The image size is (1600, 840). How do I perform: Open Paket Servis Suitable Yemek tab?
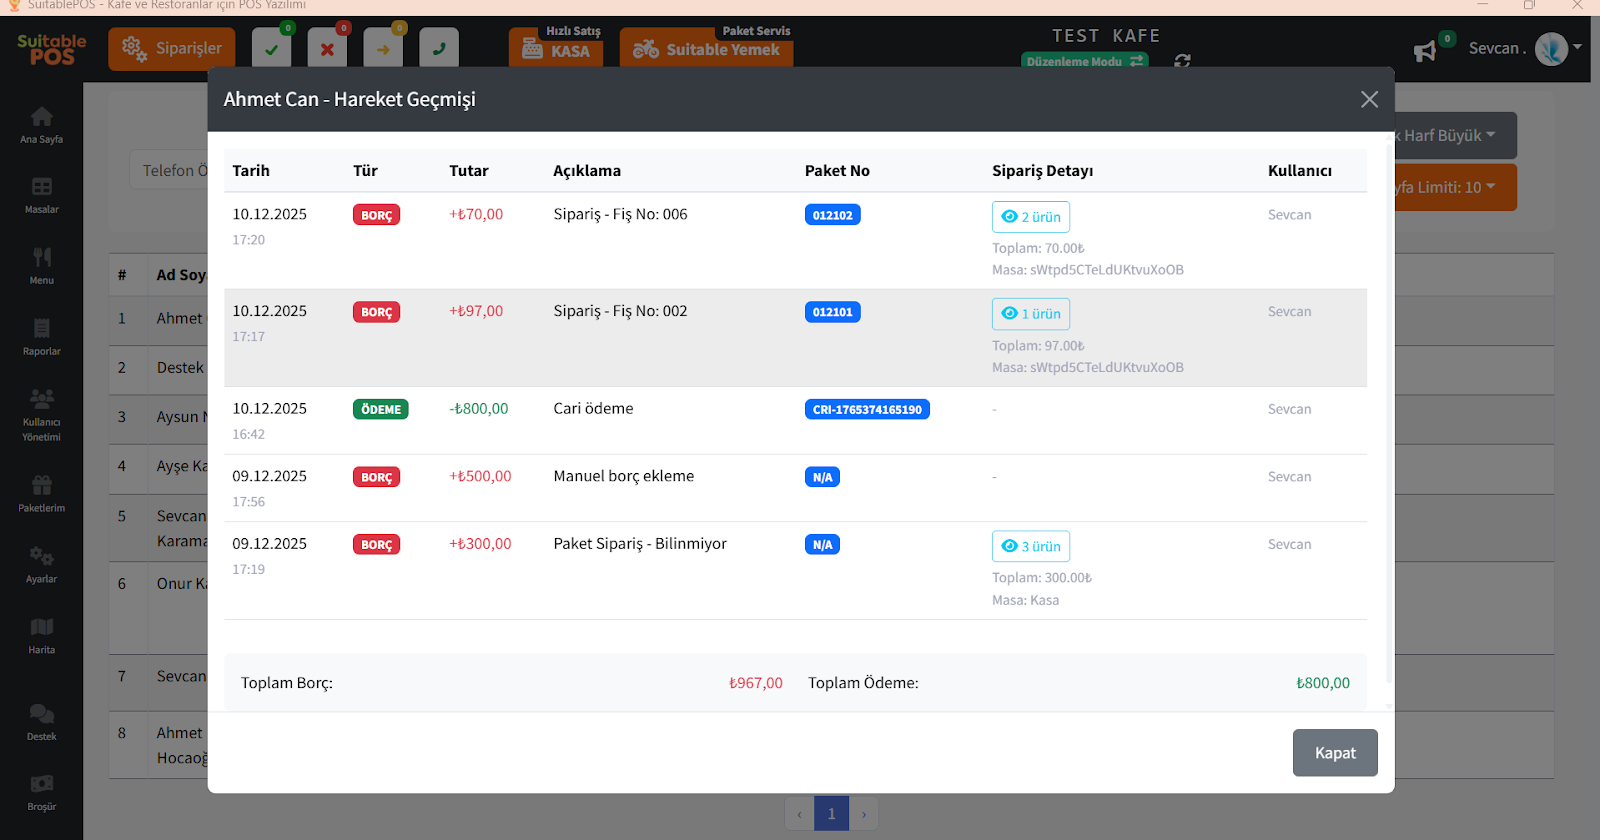click(x=706, y=48)
